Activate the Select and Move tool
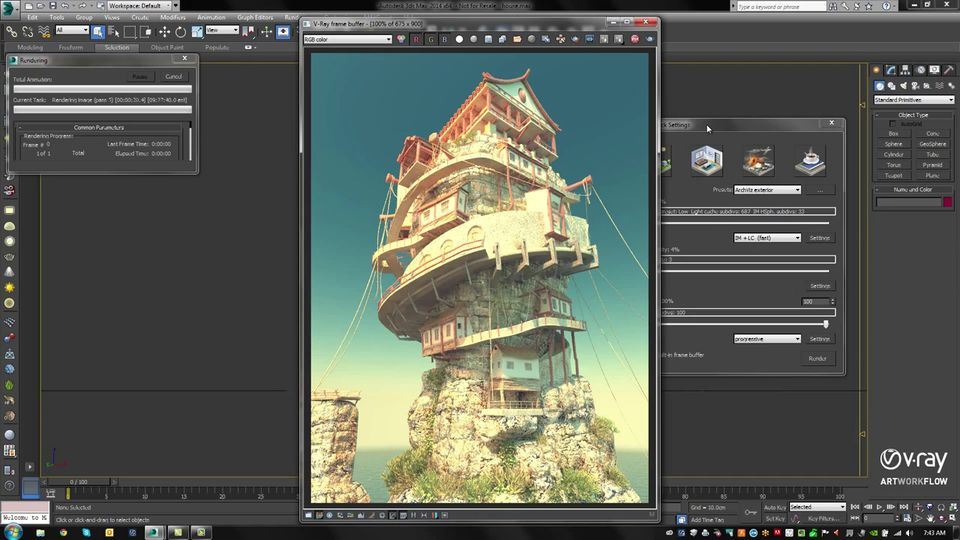960x540 pixels. [x=164, y=31]
